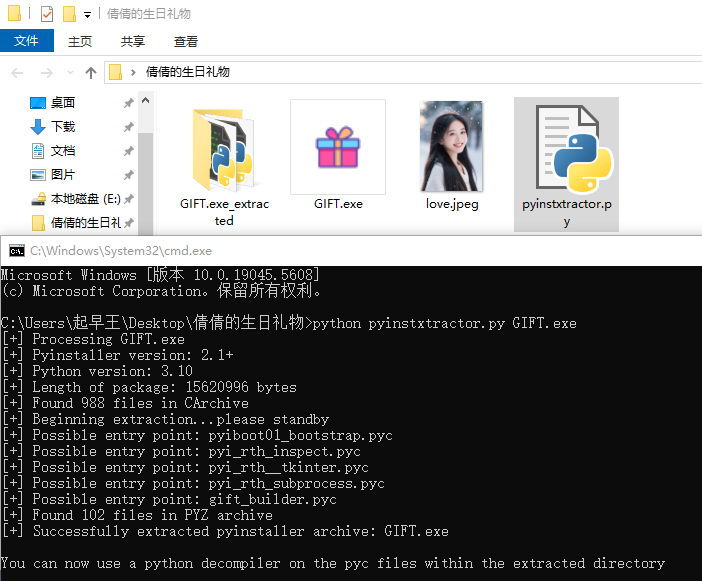The height and width of the screenshot is (581, 702).
Task: Open the customize quick access toolbar dropdown
Action: tap(88, 15)
